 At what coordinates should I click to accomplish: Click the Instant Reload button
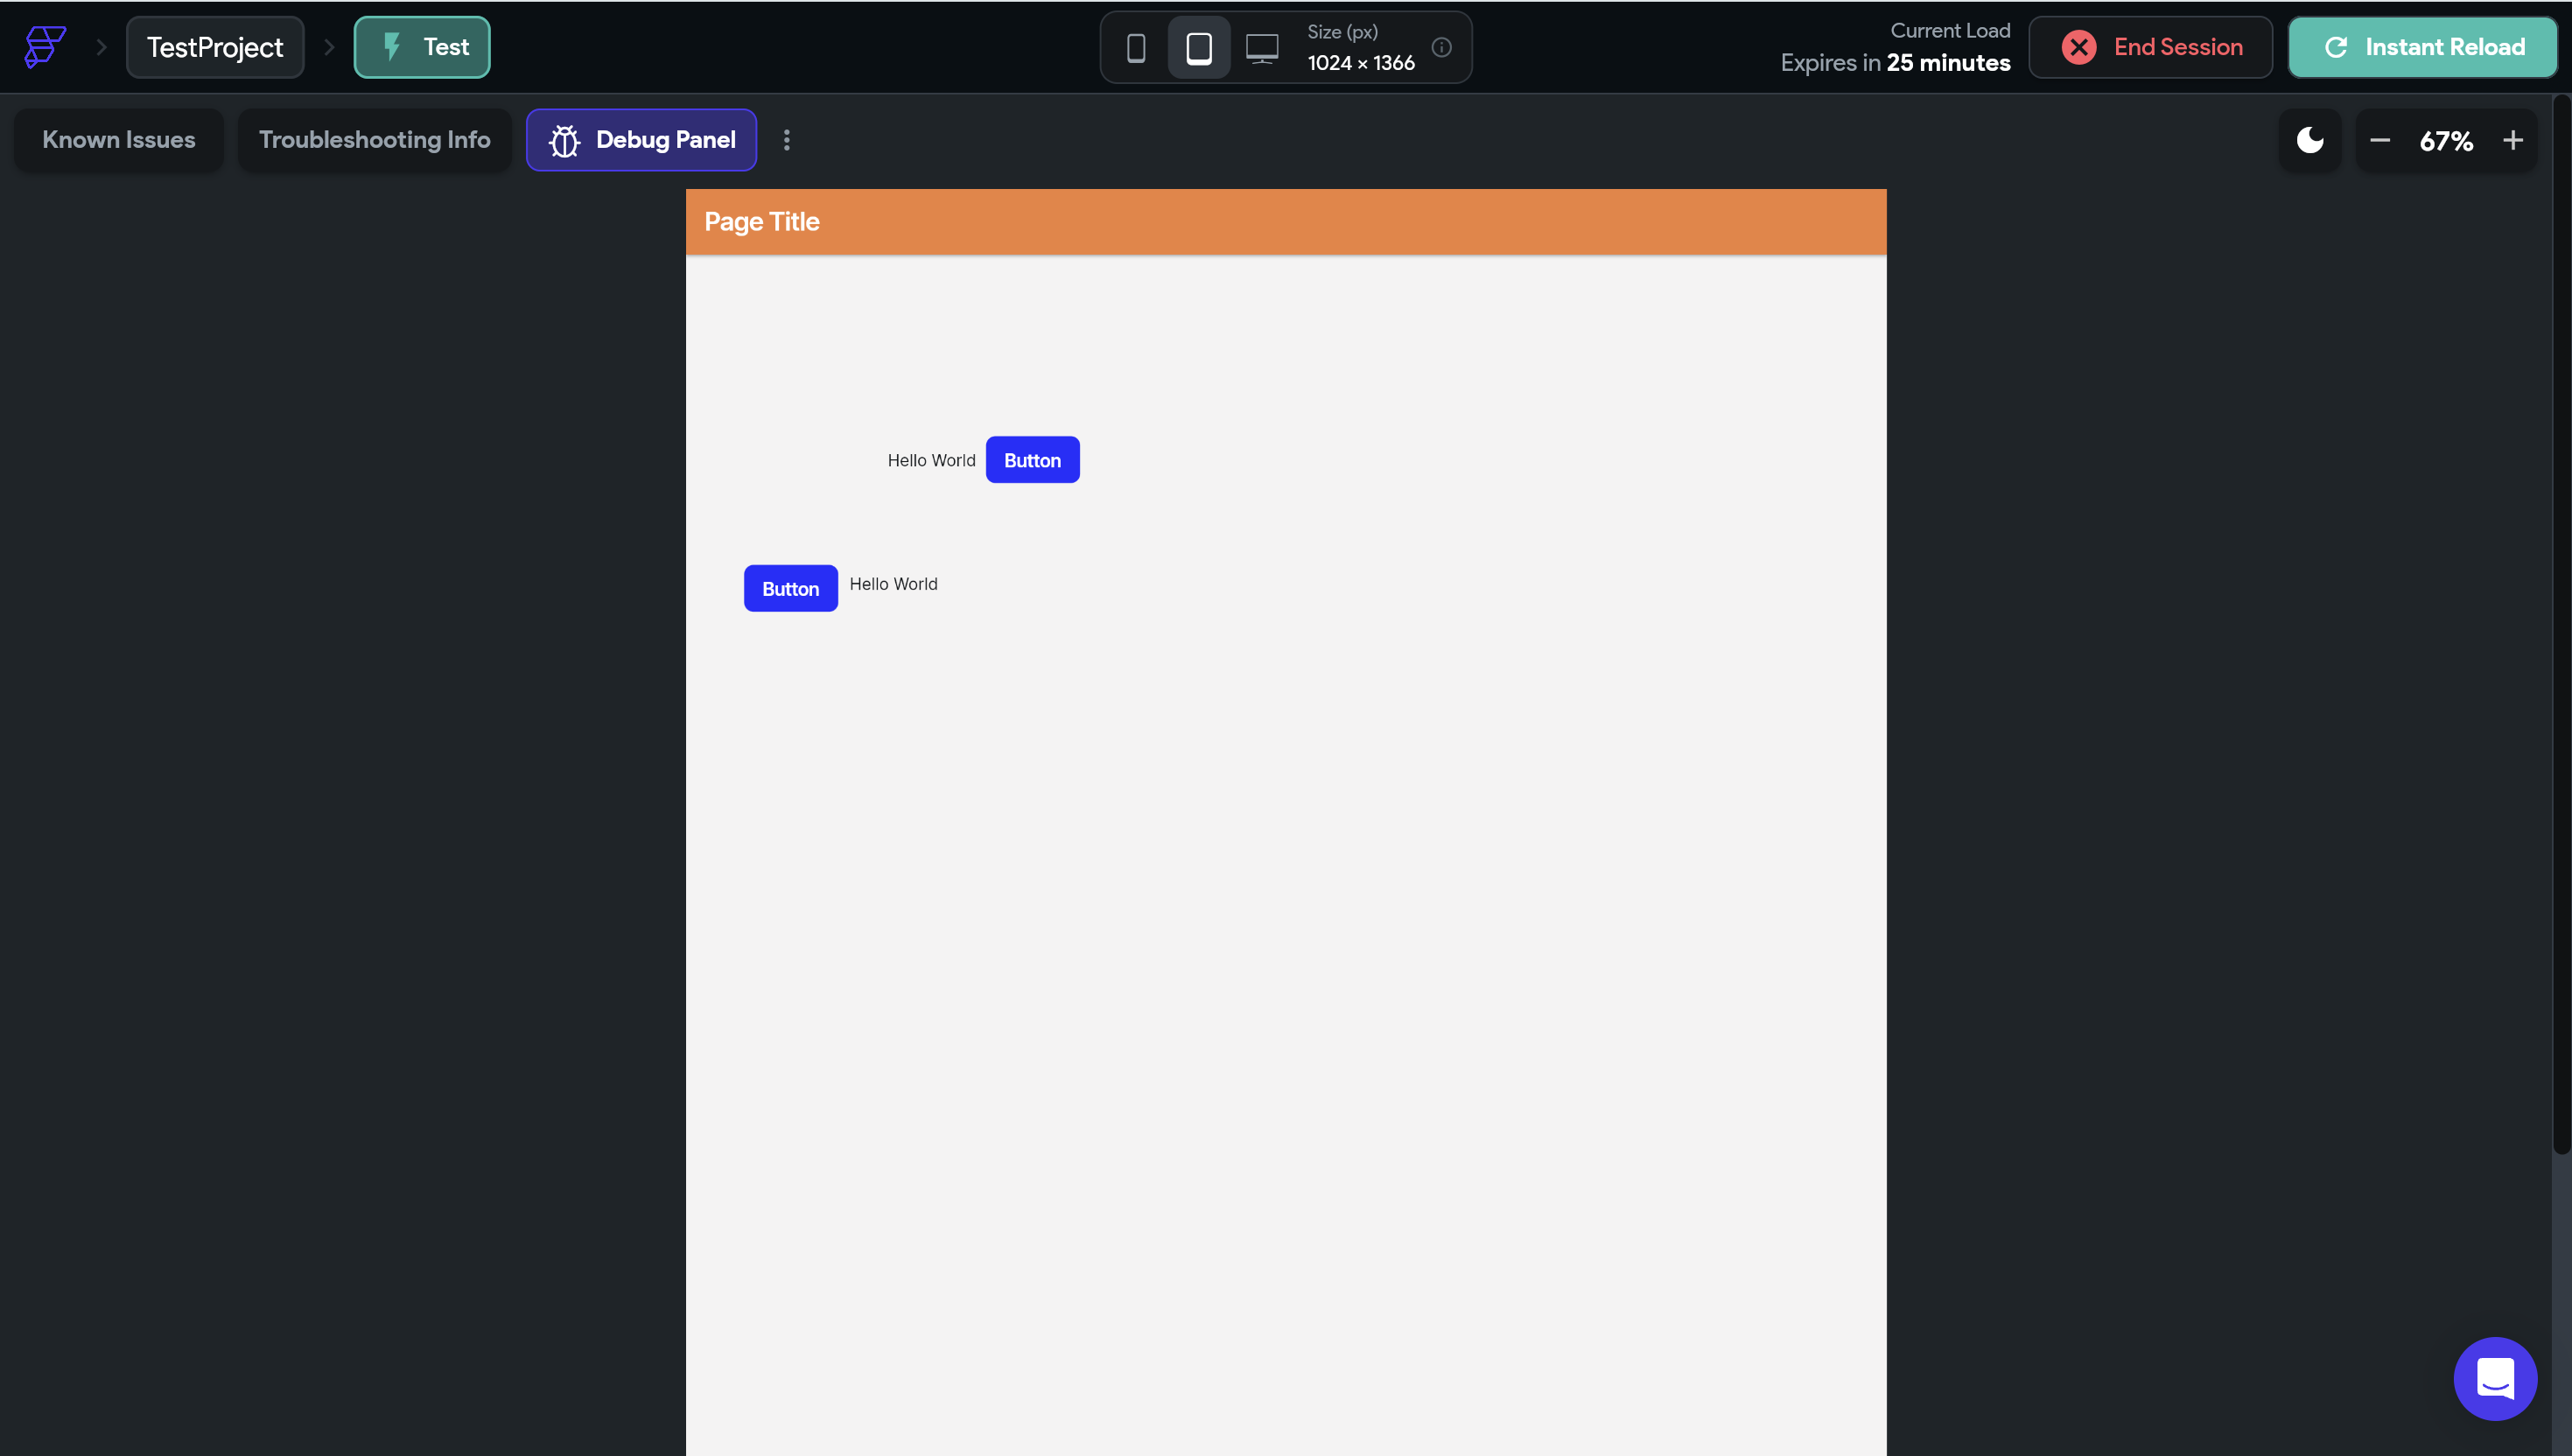coord(2422,47)
